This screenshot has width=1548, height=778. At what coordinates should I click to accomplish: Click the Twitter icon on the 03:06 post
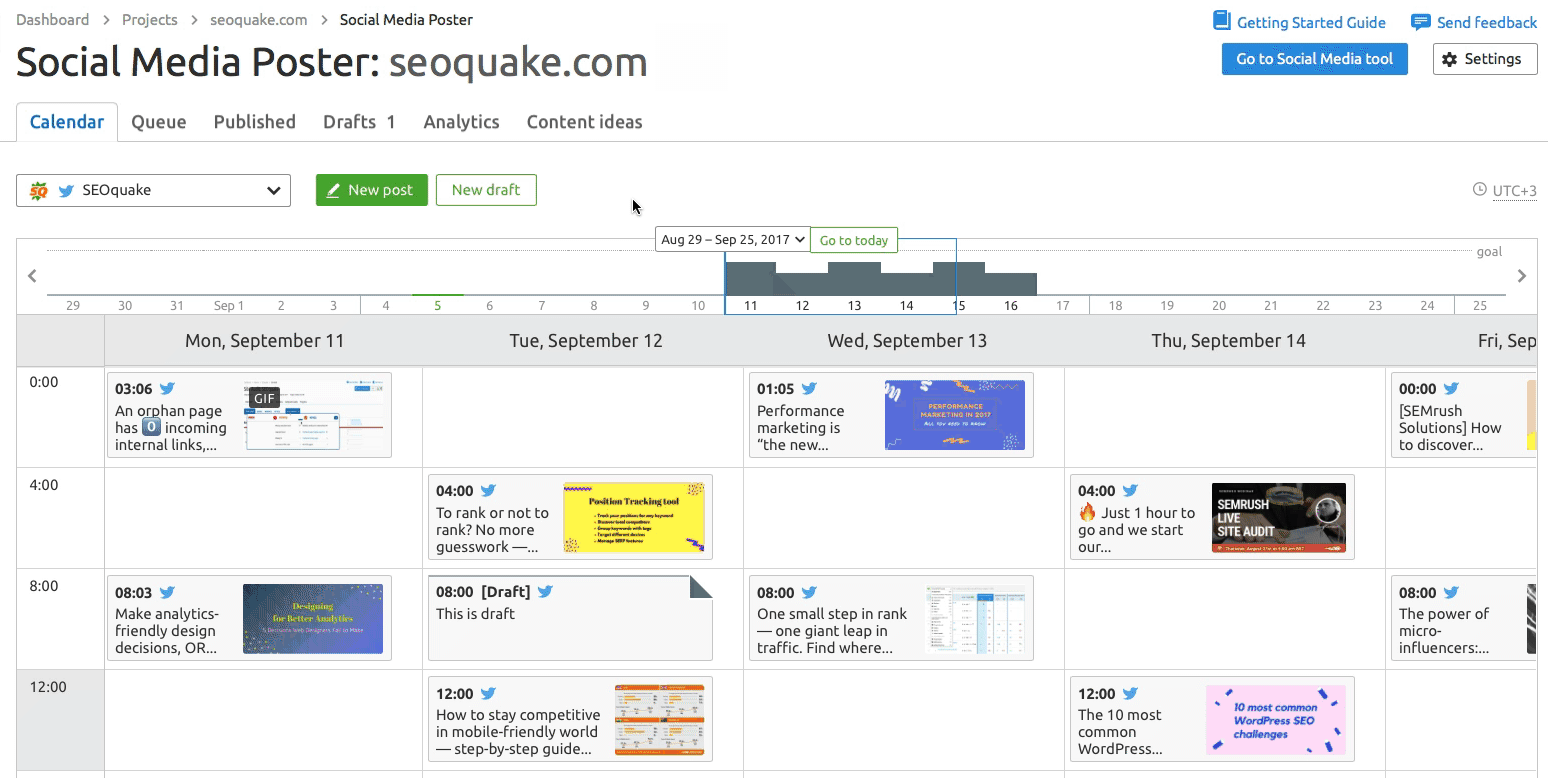pyautogui.click(x=167, y=389)
